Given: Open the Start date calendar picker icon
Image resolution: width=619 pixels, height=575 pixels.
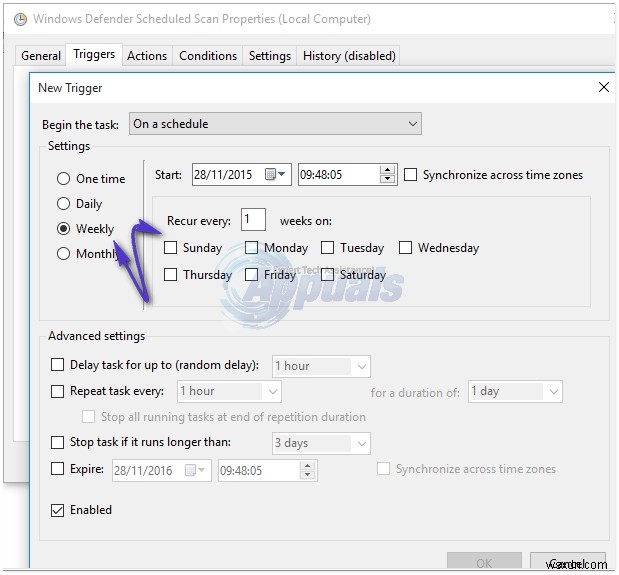Looking at the screenshot, I should [270, 174].
